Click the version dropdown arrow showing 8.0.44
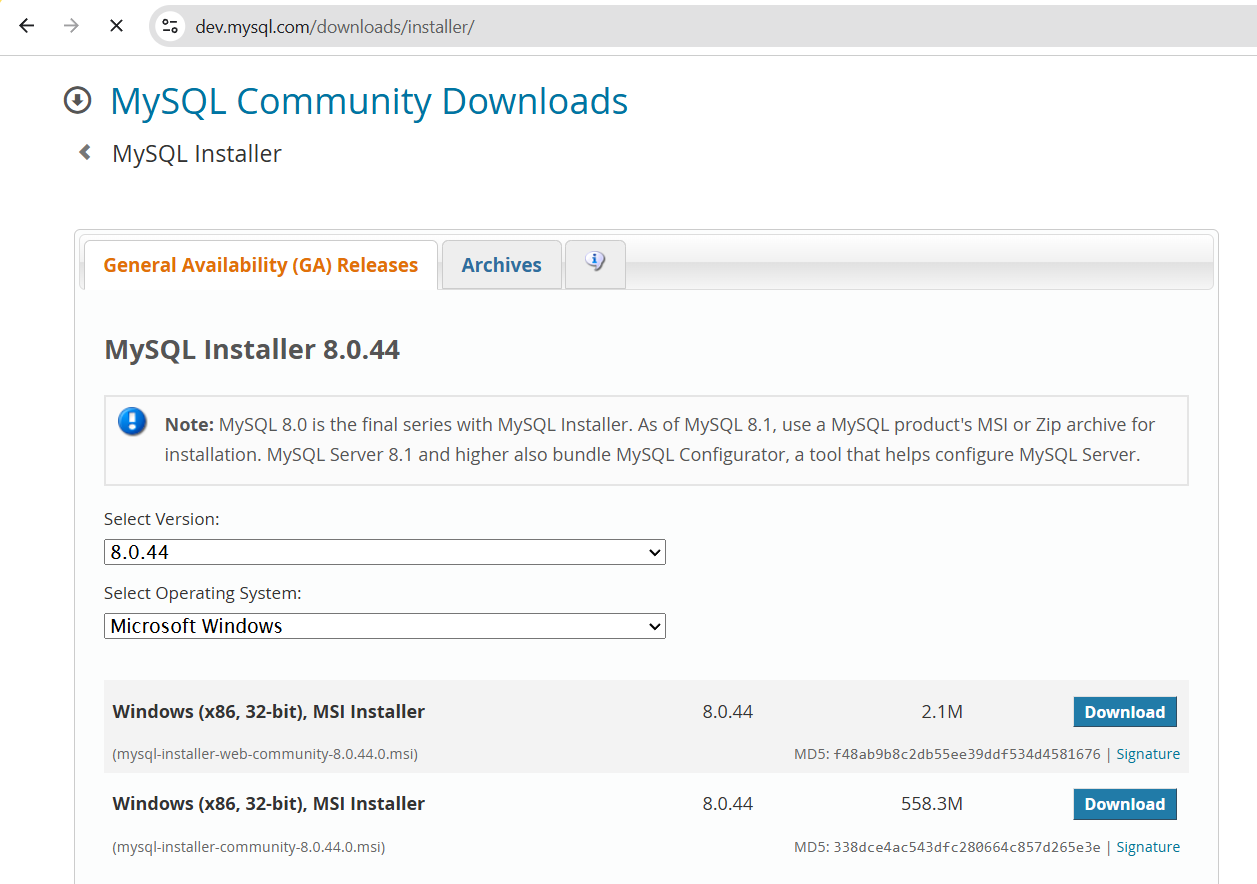Screen dimensions: 1257x884 655,552
